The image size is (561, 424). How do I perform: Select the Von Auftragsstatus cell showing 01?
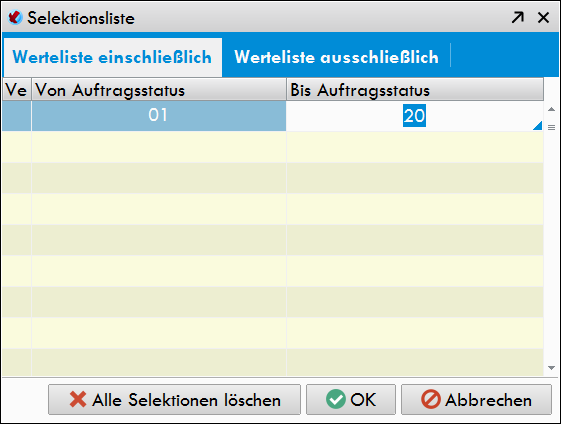pyautogui.click(x=159, y=116)
